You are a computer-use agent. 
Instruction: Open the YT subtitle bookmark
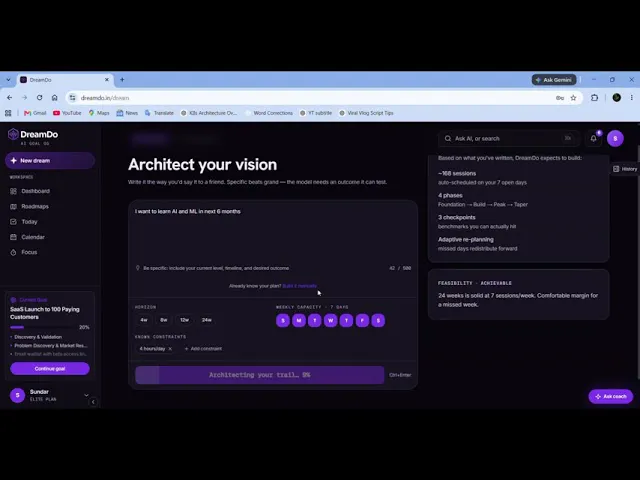pyautogui.click(x=316, y=113)
